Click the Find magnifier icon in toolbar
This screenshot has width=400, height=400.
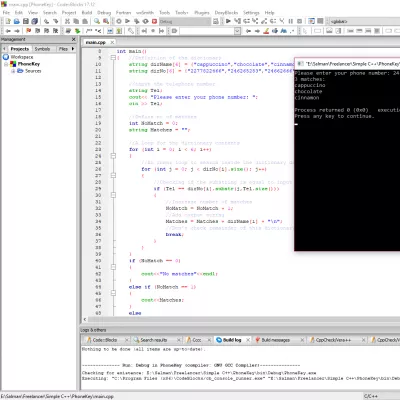[x=97, y=21]
